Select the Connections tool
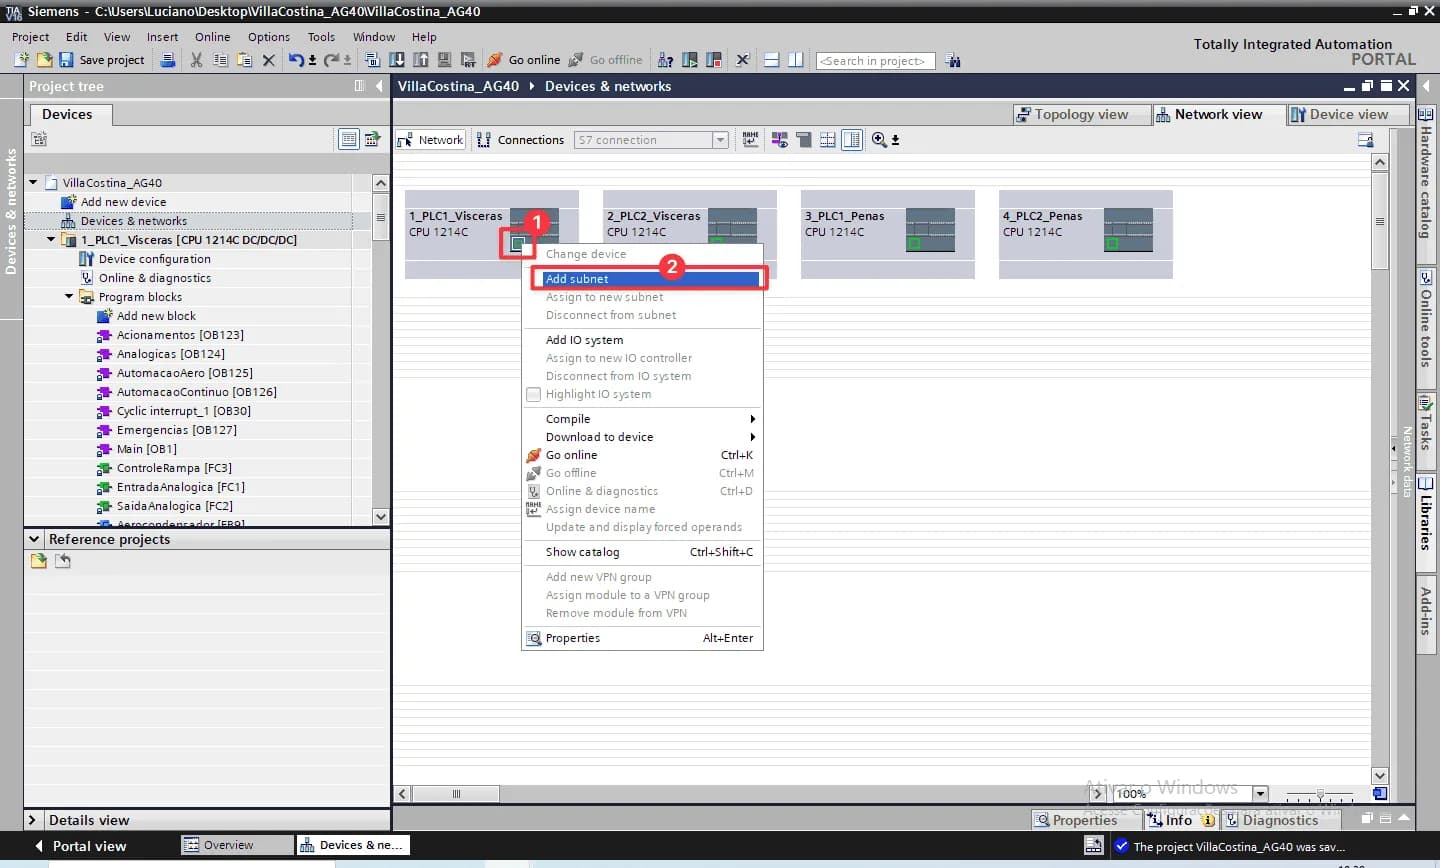The image size is (1440, 868). point(520,140)
